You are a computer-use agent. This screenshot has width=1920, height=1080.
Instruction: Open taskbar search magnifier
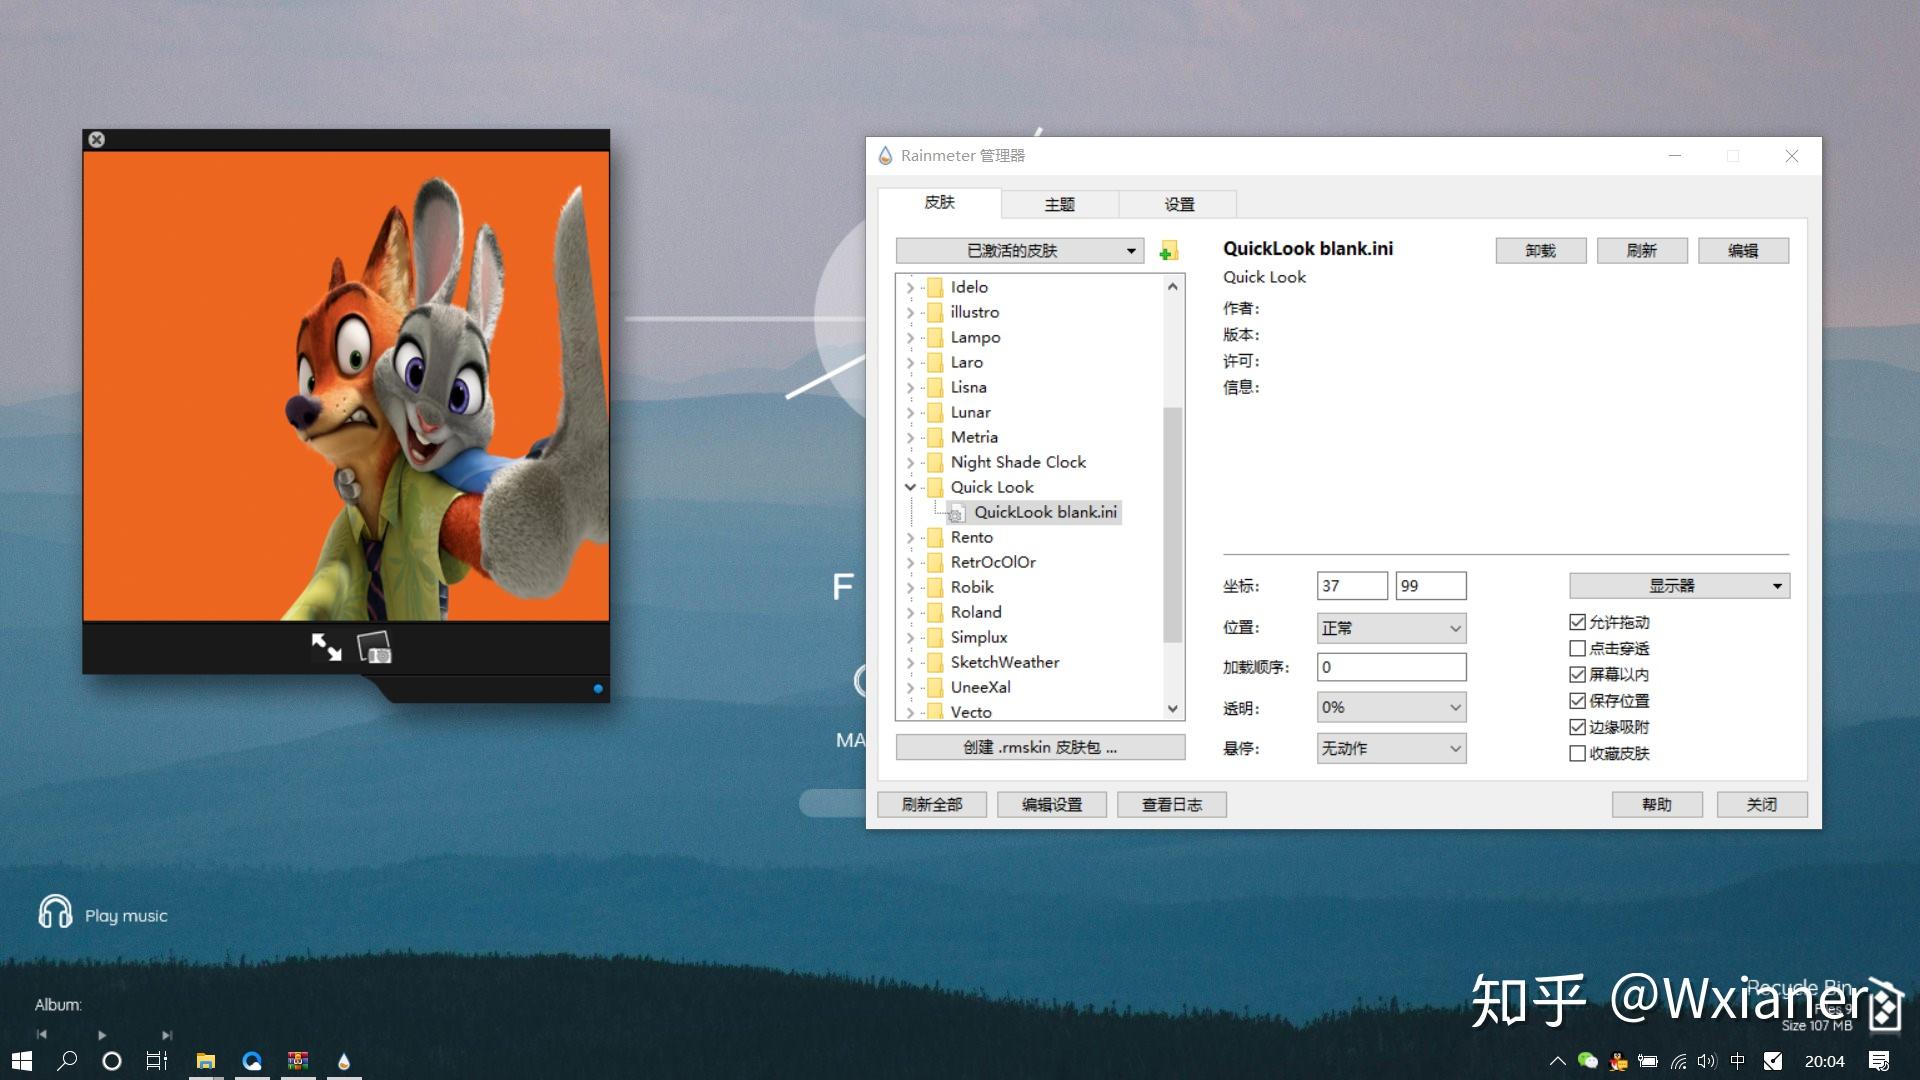pyautogui.click(x=67, y=1061)
